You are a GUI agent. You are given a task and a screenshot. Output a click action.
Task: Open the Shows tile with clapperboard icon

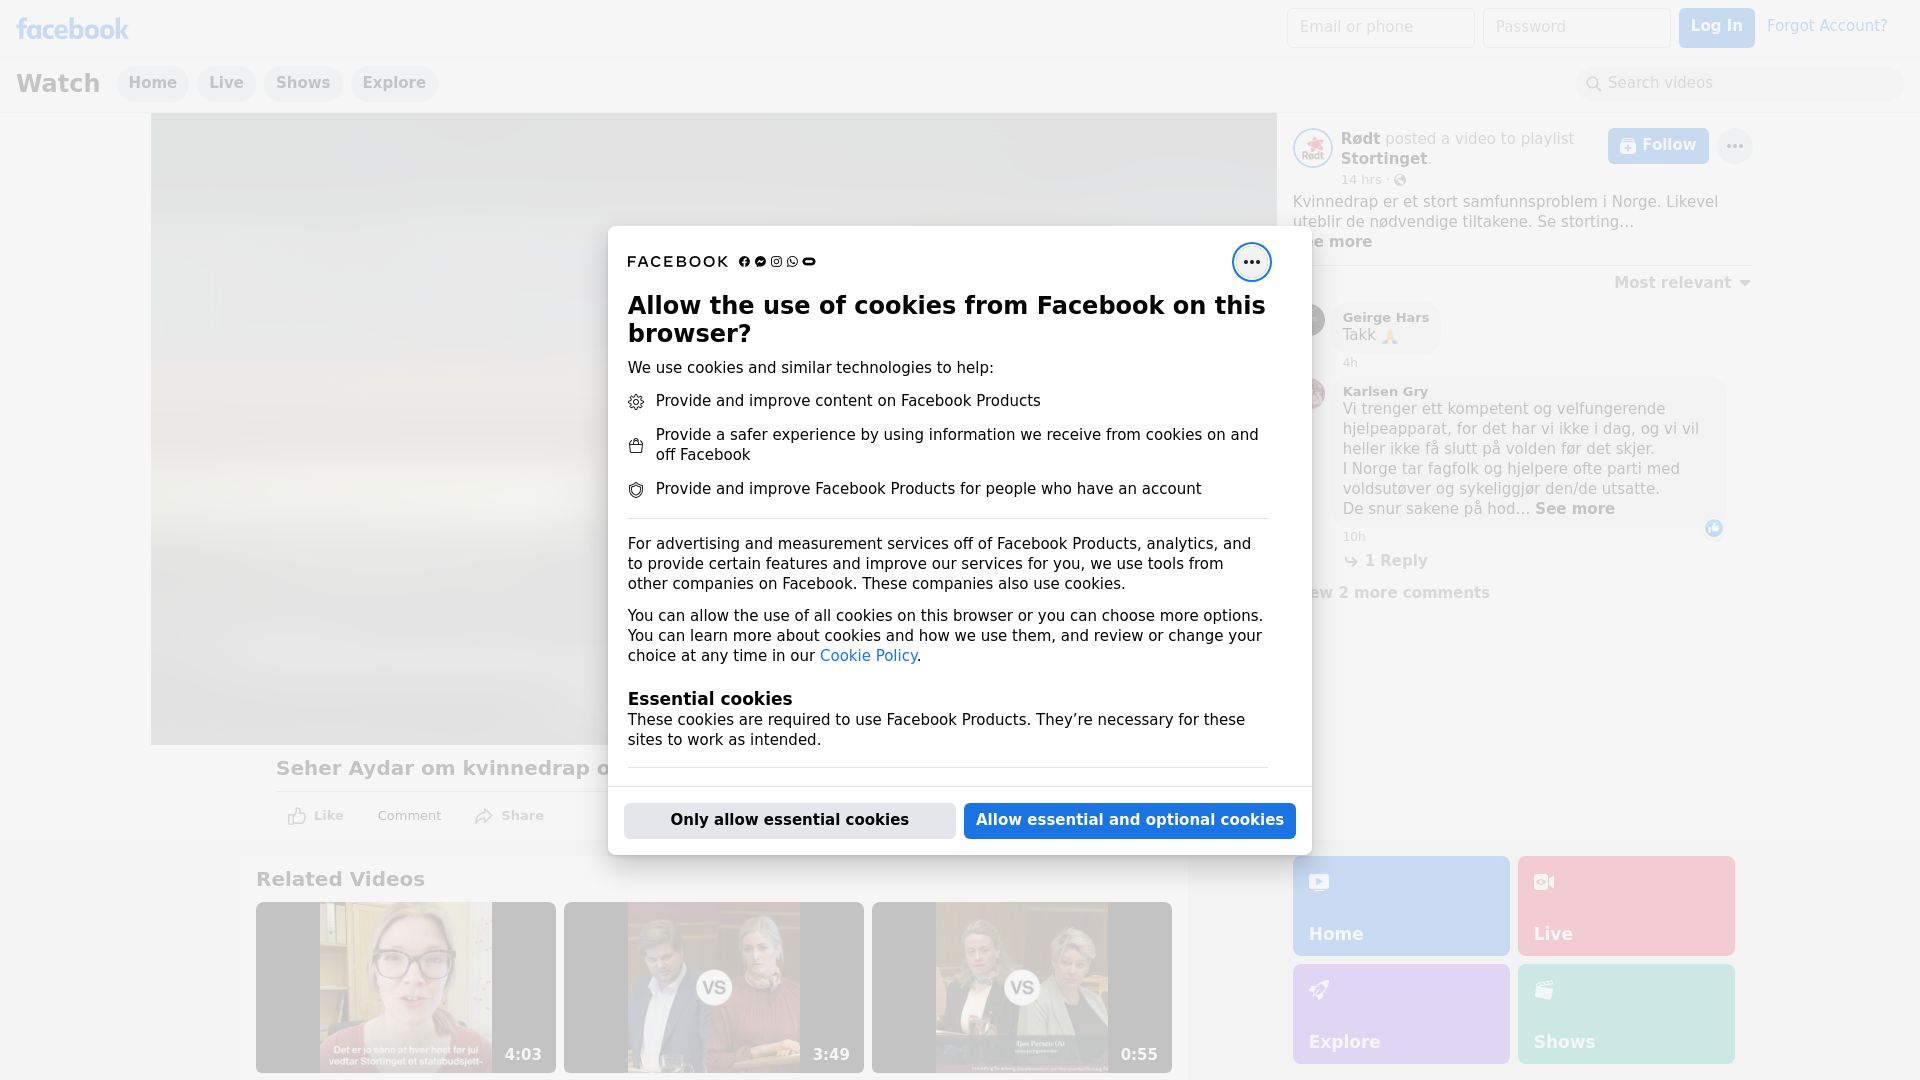(1625, 1013)
